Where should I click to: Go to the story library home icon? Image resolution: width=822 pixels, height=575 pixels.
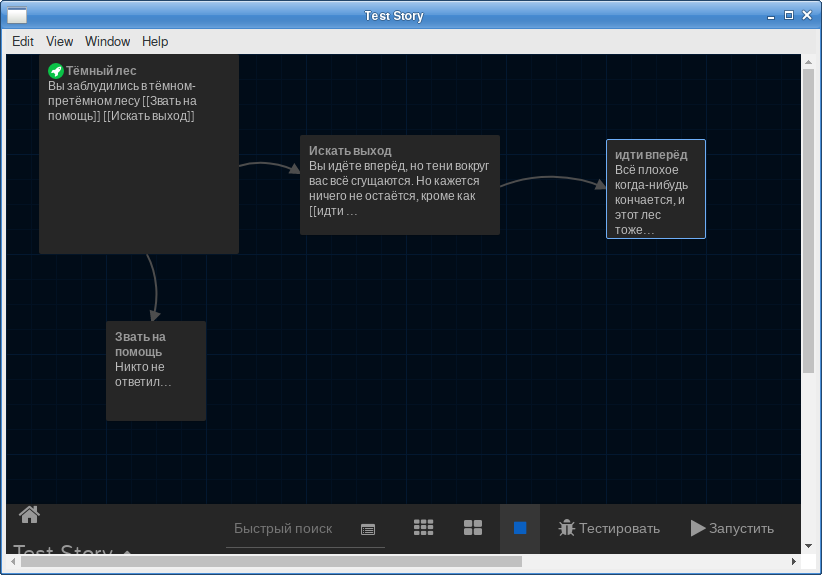coord(29,515)
